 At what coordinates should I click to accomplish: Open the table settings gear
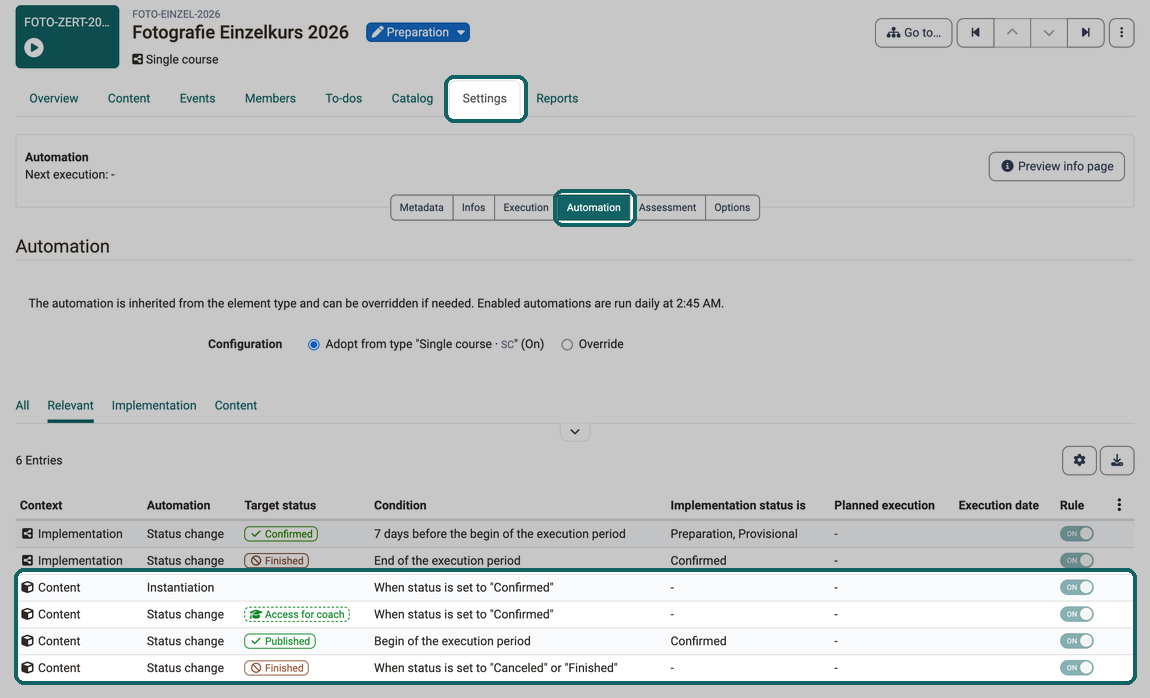(1080, 460)
